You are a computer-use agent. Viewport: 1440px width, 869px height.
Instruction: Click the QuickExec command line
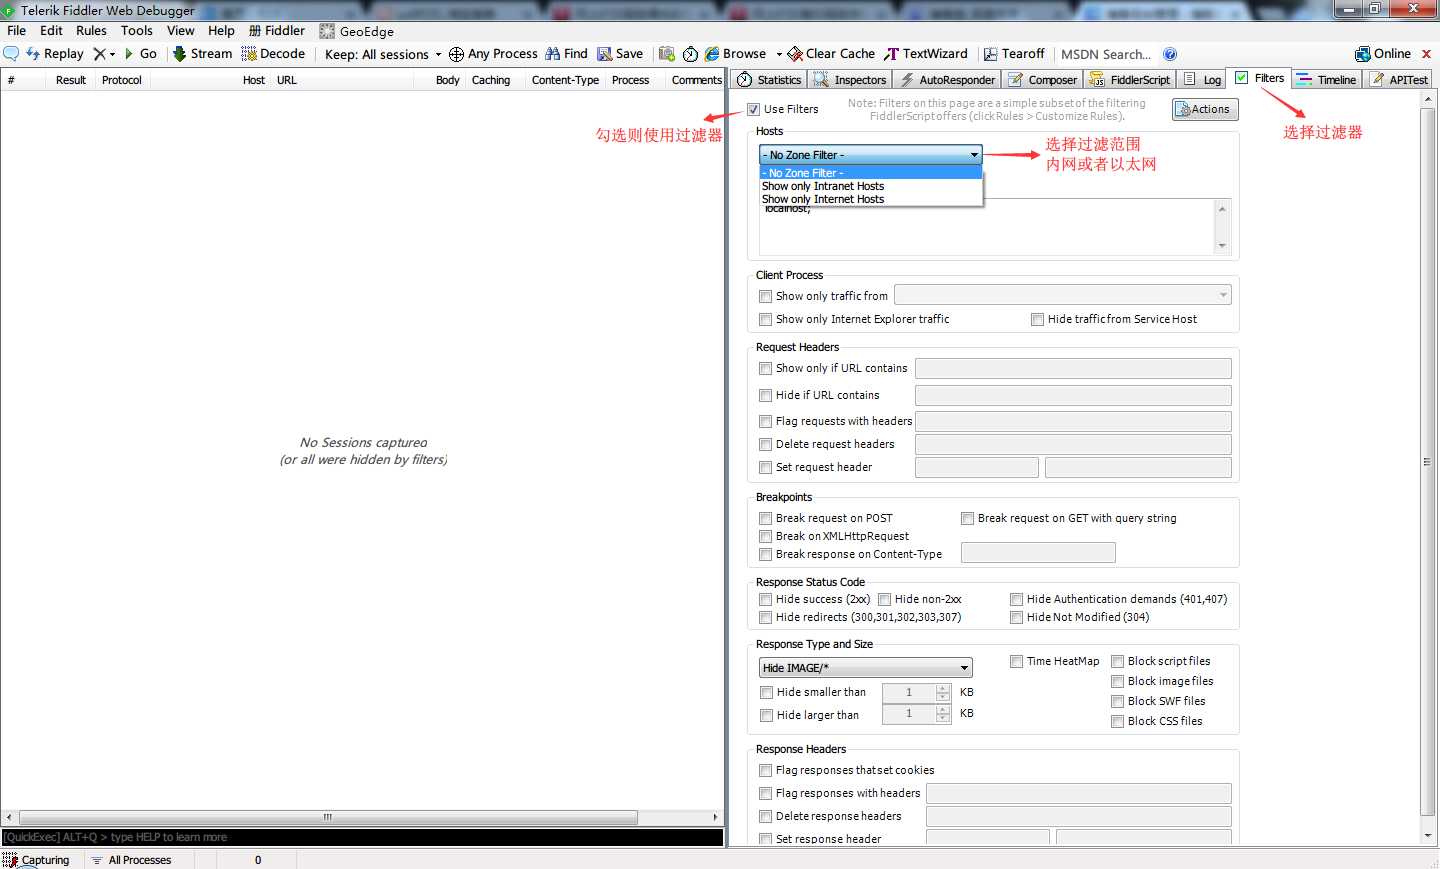(362, 837)
